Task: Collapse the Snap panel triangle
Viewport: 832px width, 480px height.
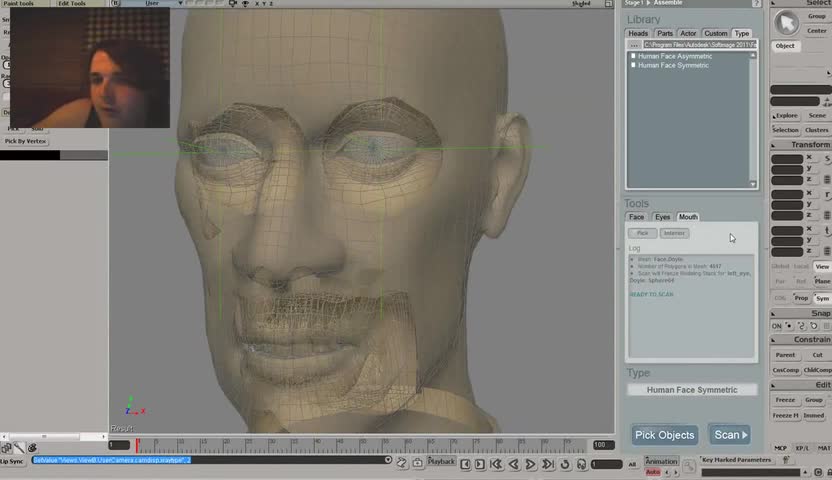Action: coord(773,313)
